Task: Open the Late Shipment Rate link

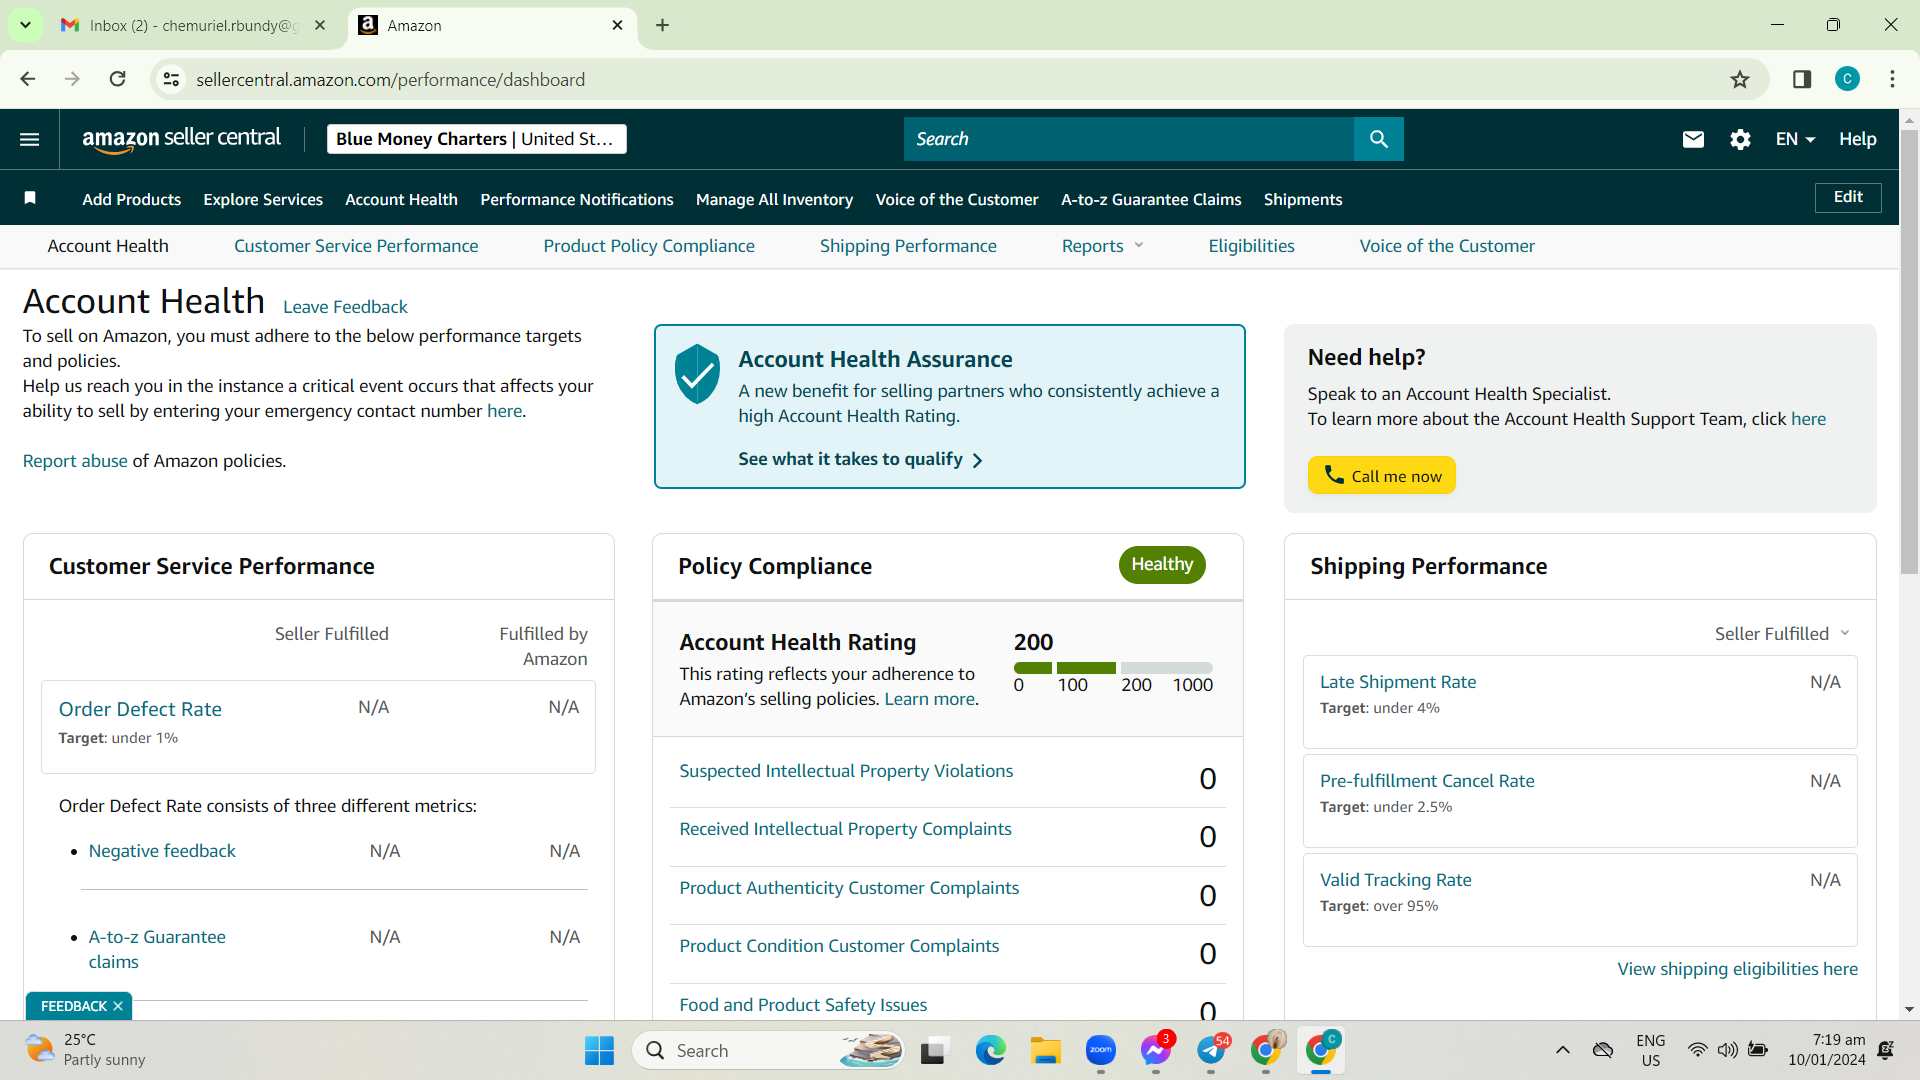Action: coord(1398,682)
